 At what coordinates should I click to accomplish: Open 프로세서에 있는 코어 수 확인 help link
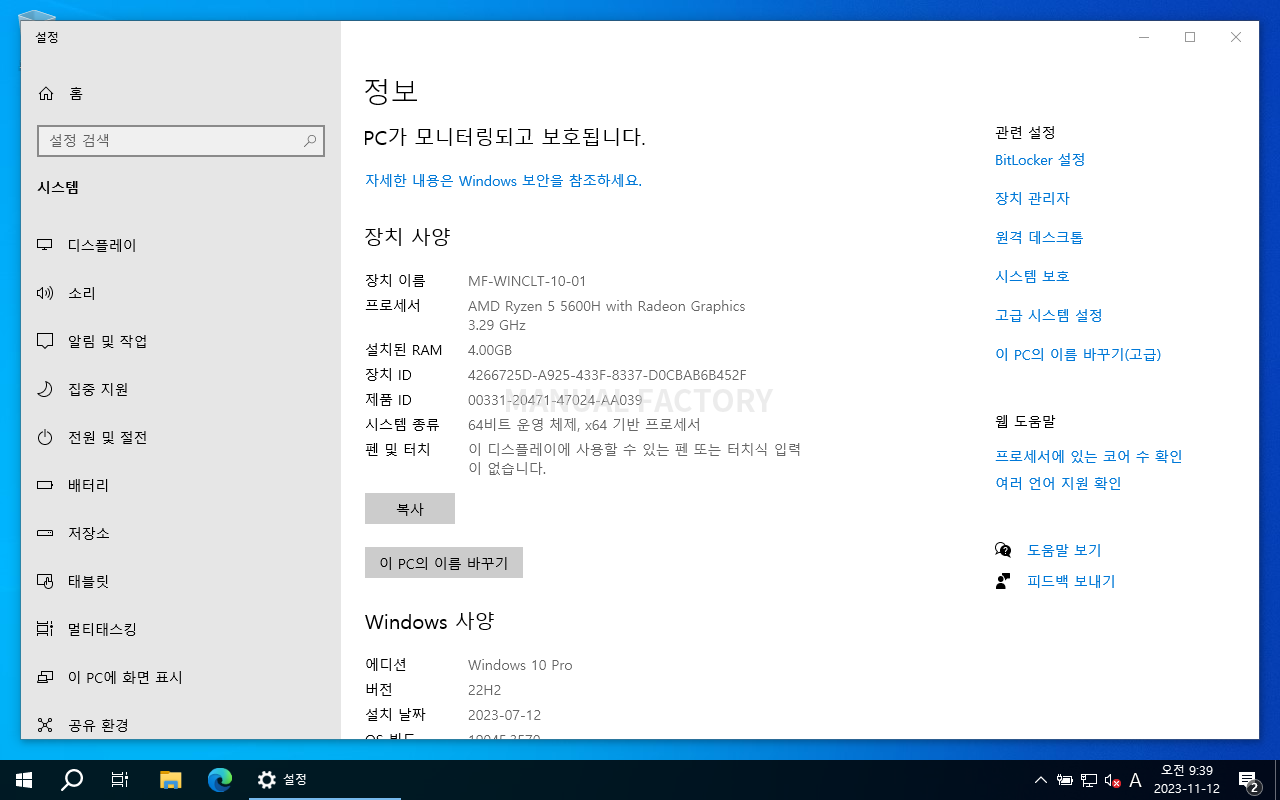coord(1089,457)
